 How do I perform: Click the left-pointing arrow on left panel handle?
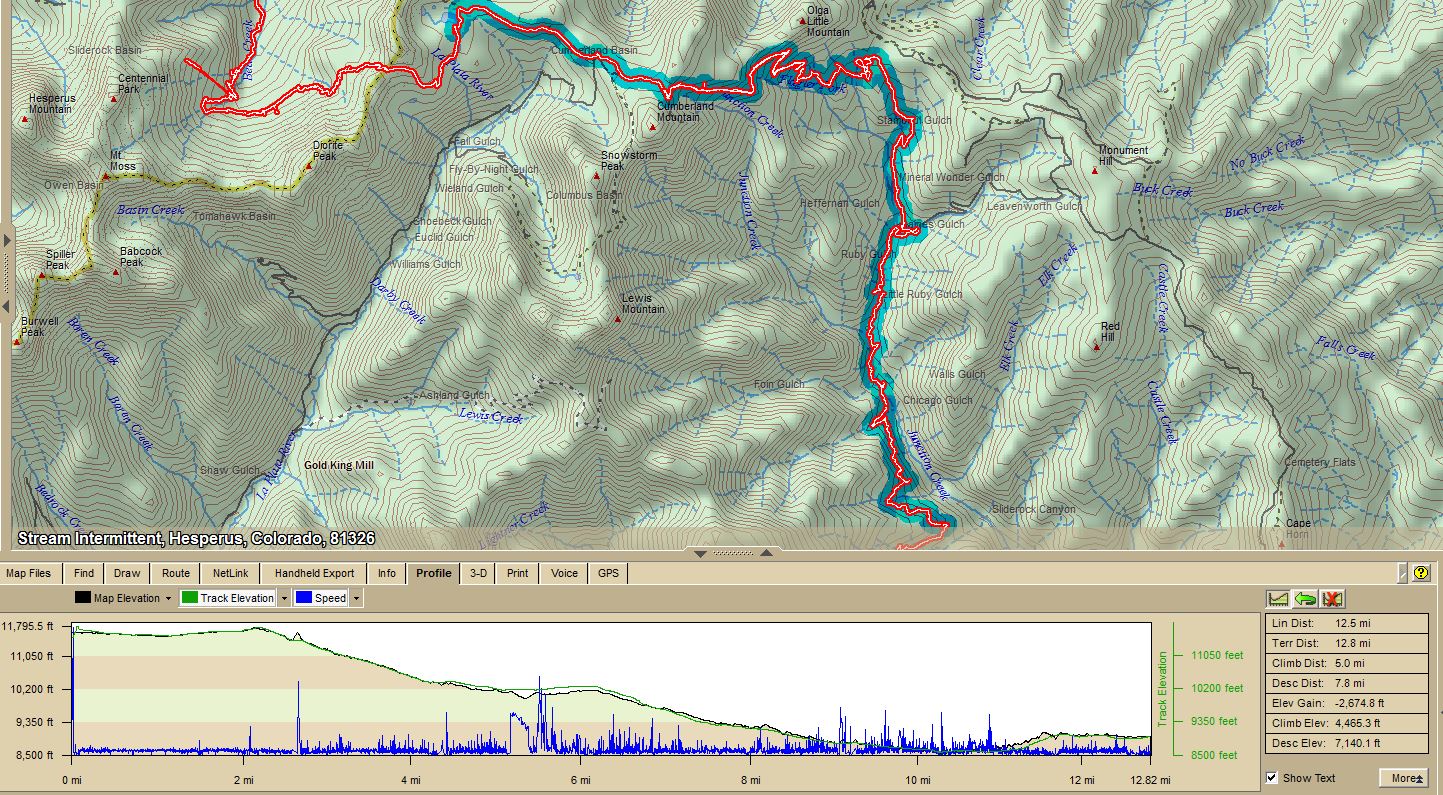(x=7, y=306)
